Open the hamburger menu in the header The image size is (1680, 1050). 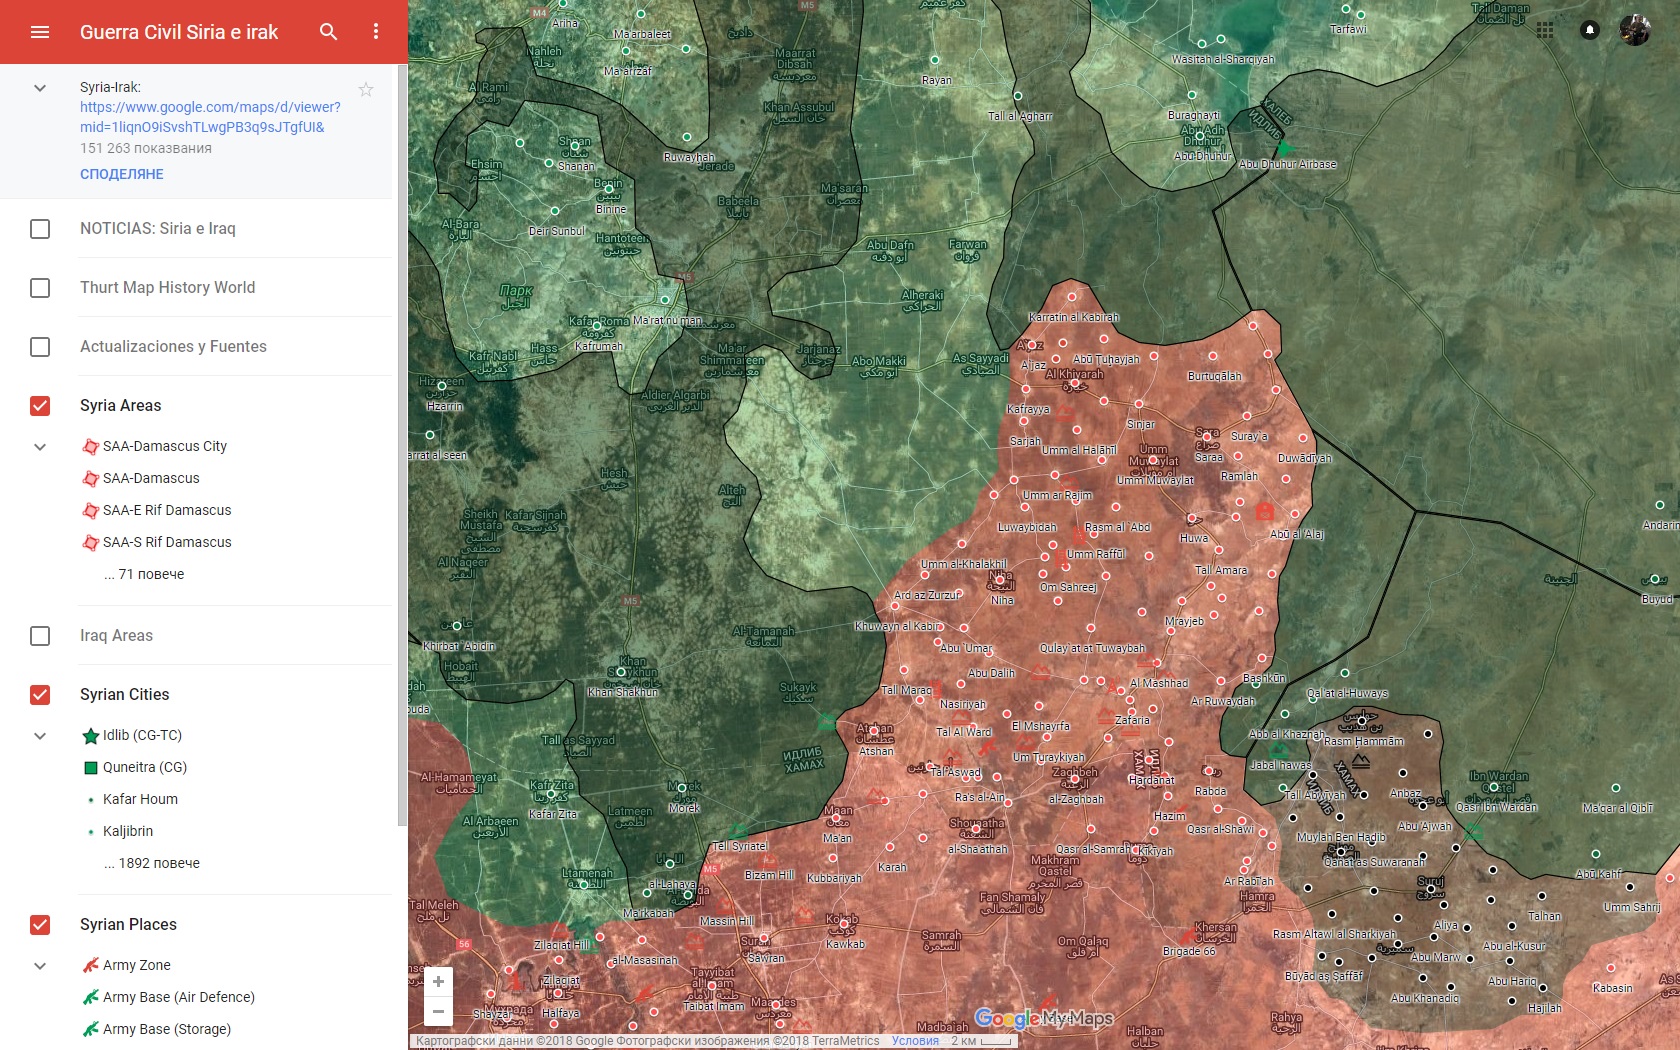click(40, 32)
